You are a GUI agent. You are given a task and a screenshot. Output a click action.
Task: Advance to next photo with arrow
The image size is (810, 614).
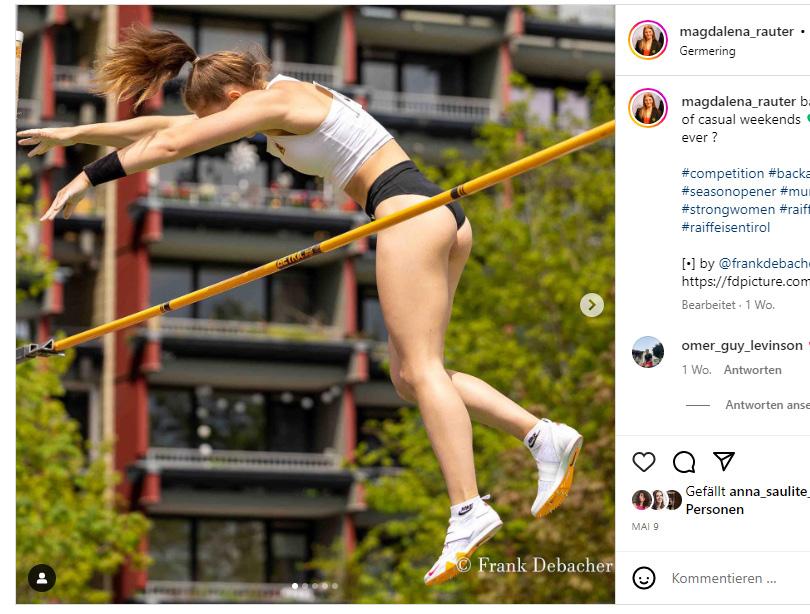point(591,305)
